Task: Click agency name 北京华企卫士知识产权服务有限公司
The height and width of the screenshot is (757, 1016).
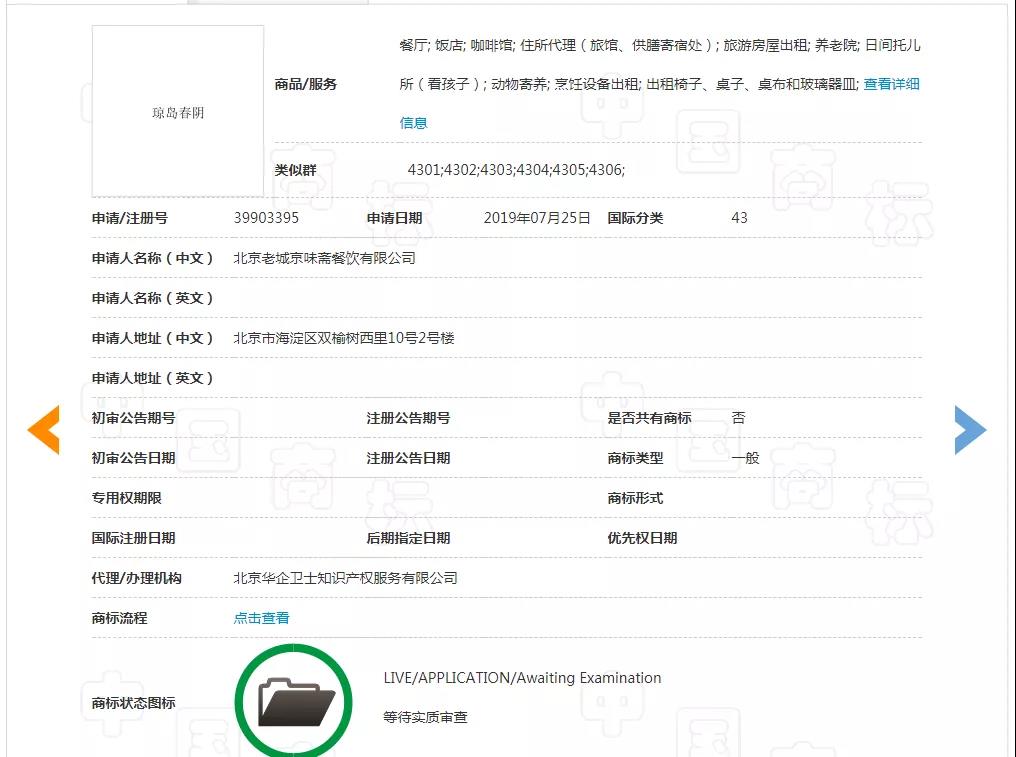Action: [345, 578]
